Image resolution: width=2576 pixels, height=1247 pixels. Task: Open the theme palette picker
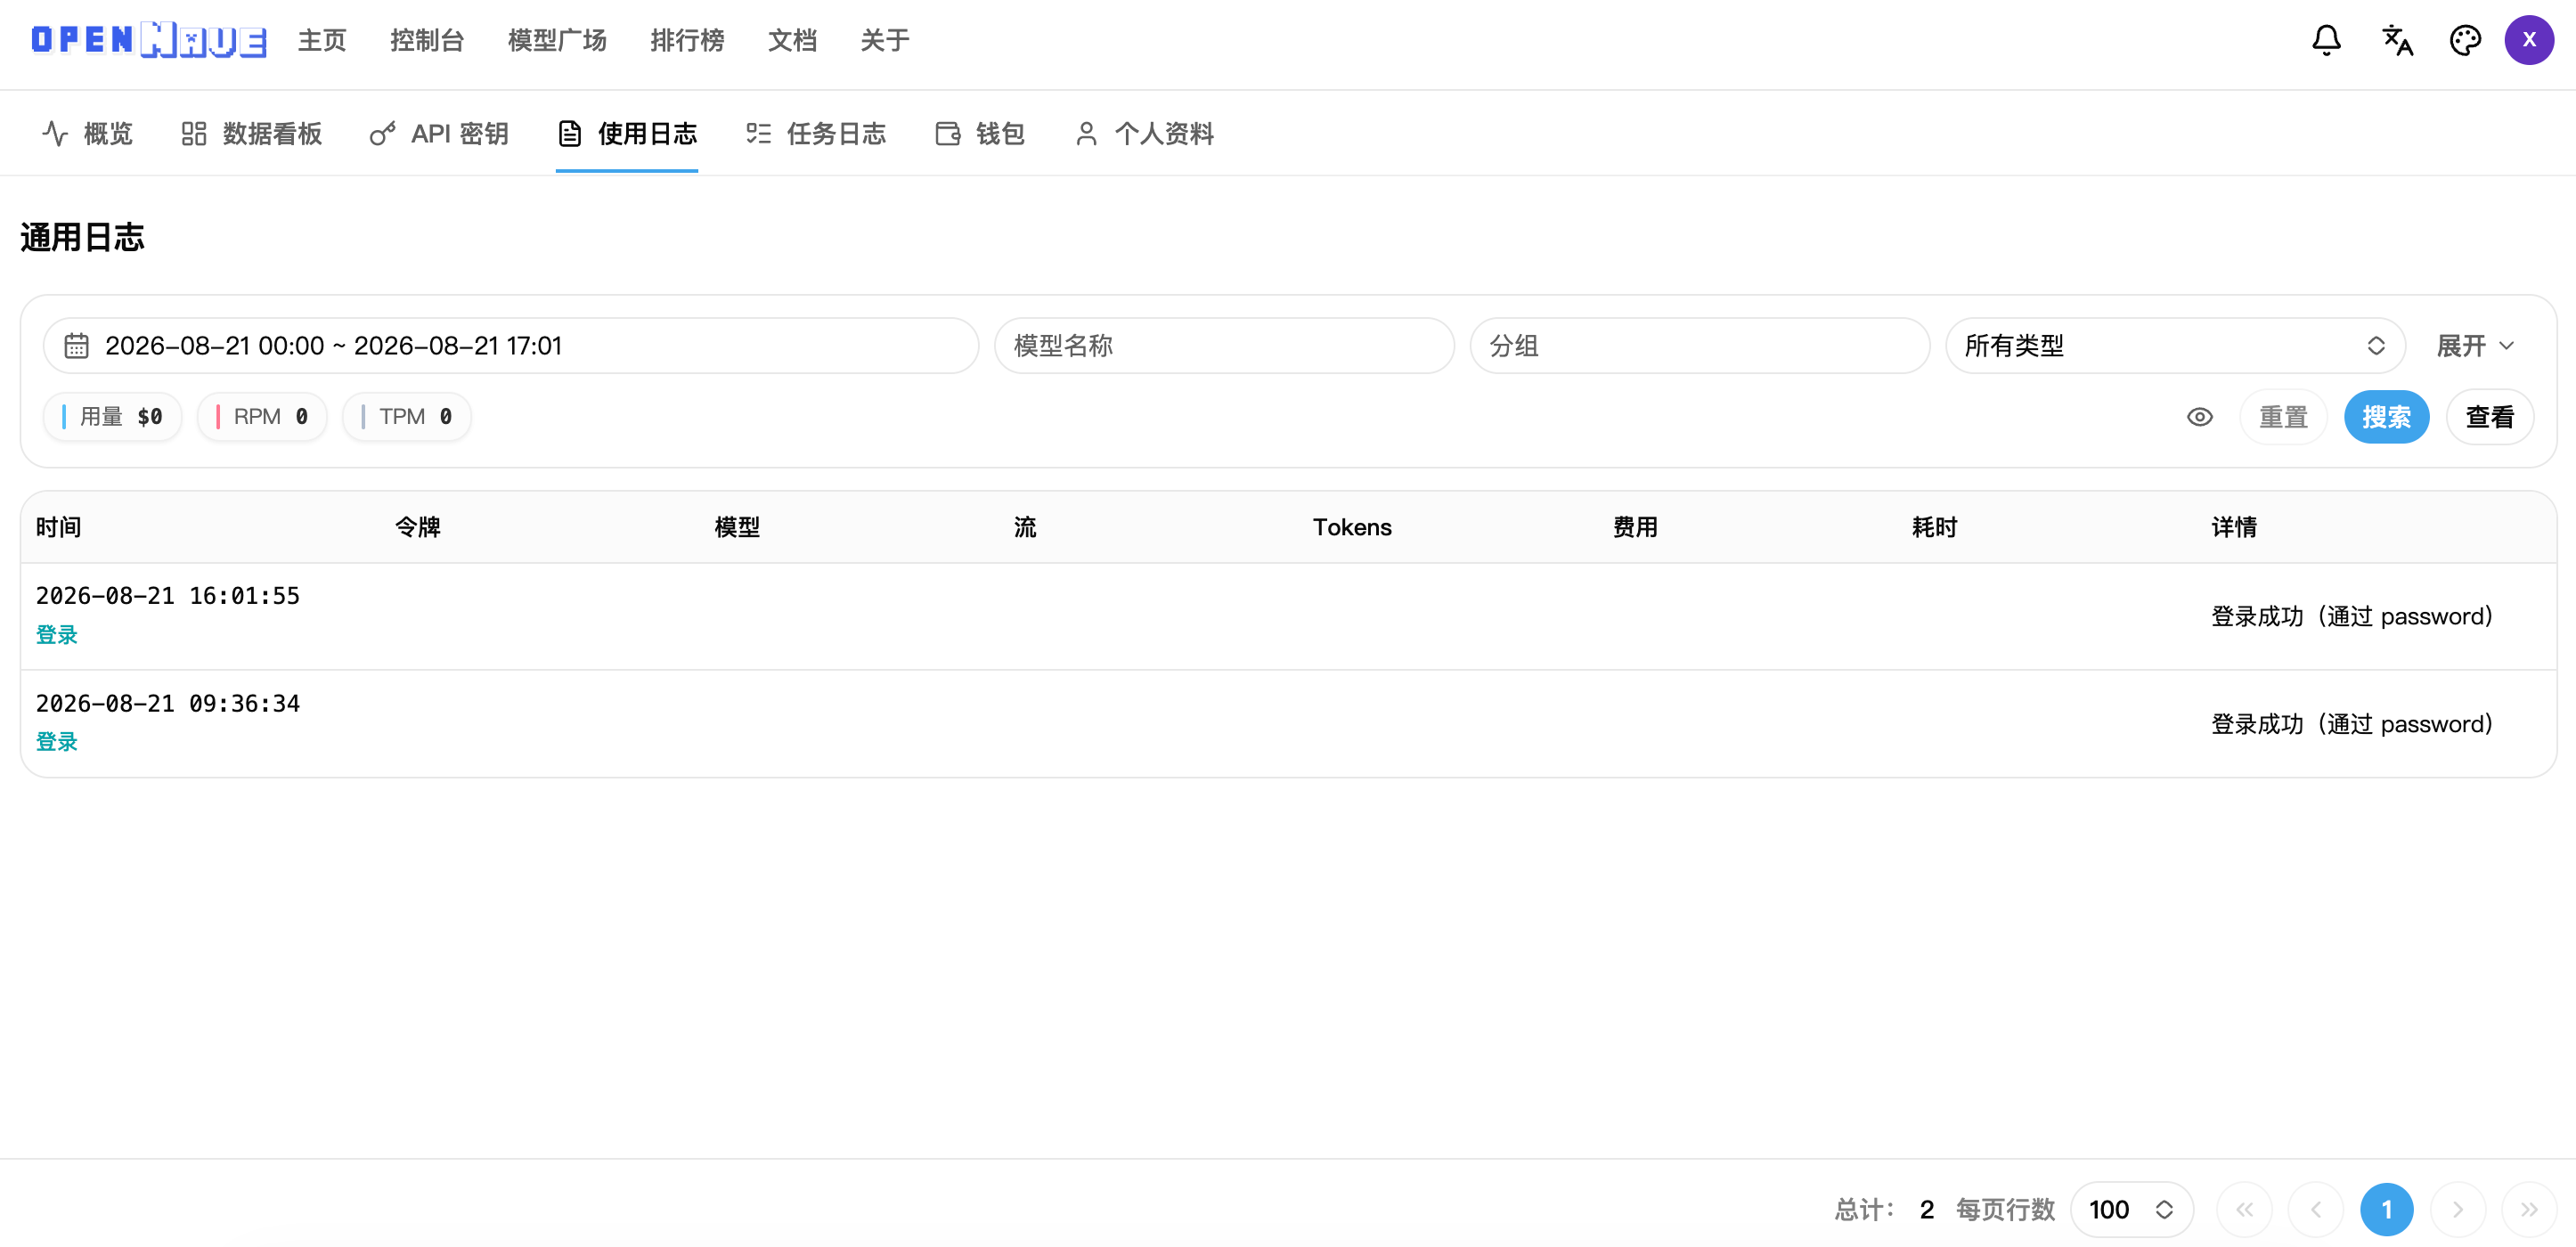(x=2465, y=40)
